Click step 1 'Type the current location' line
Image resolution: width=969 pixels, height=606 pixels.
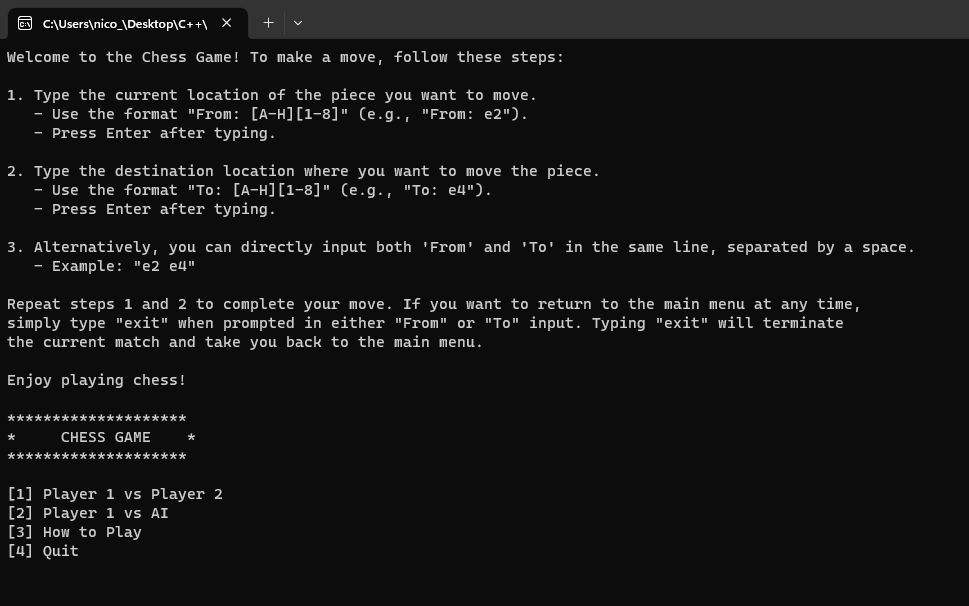click(272, 95)
